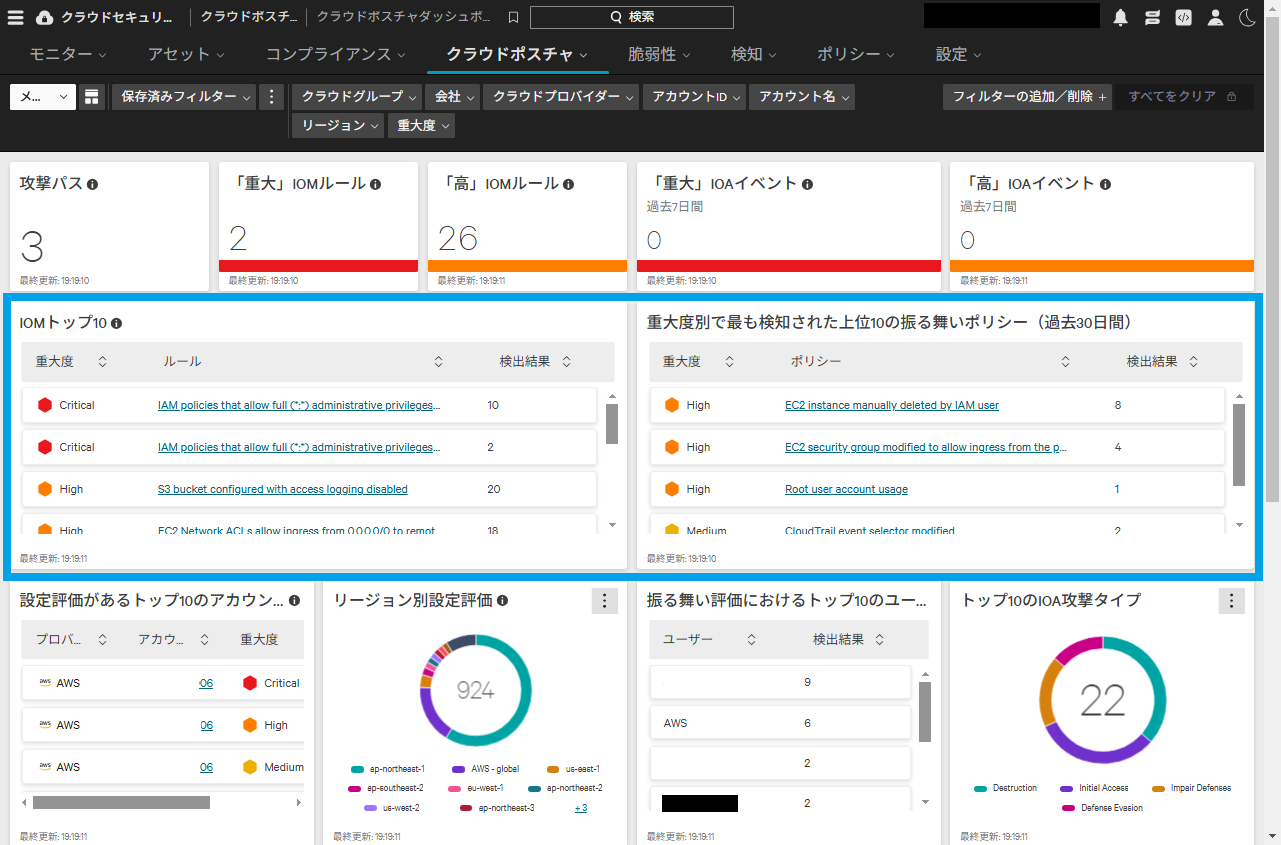Open EC2 instance manually deleted by IAM user link
This screenshot has width=1281, height=845.
(x=892, y=405)
